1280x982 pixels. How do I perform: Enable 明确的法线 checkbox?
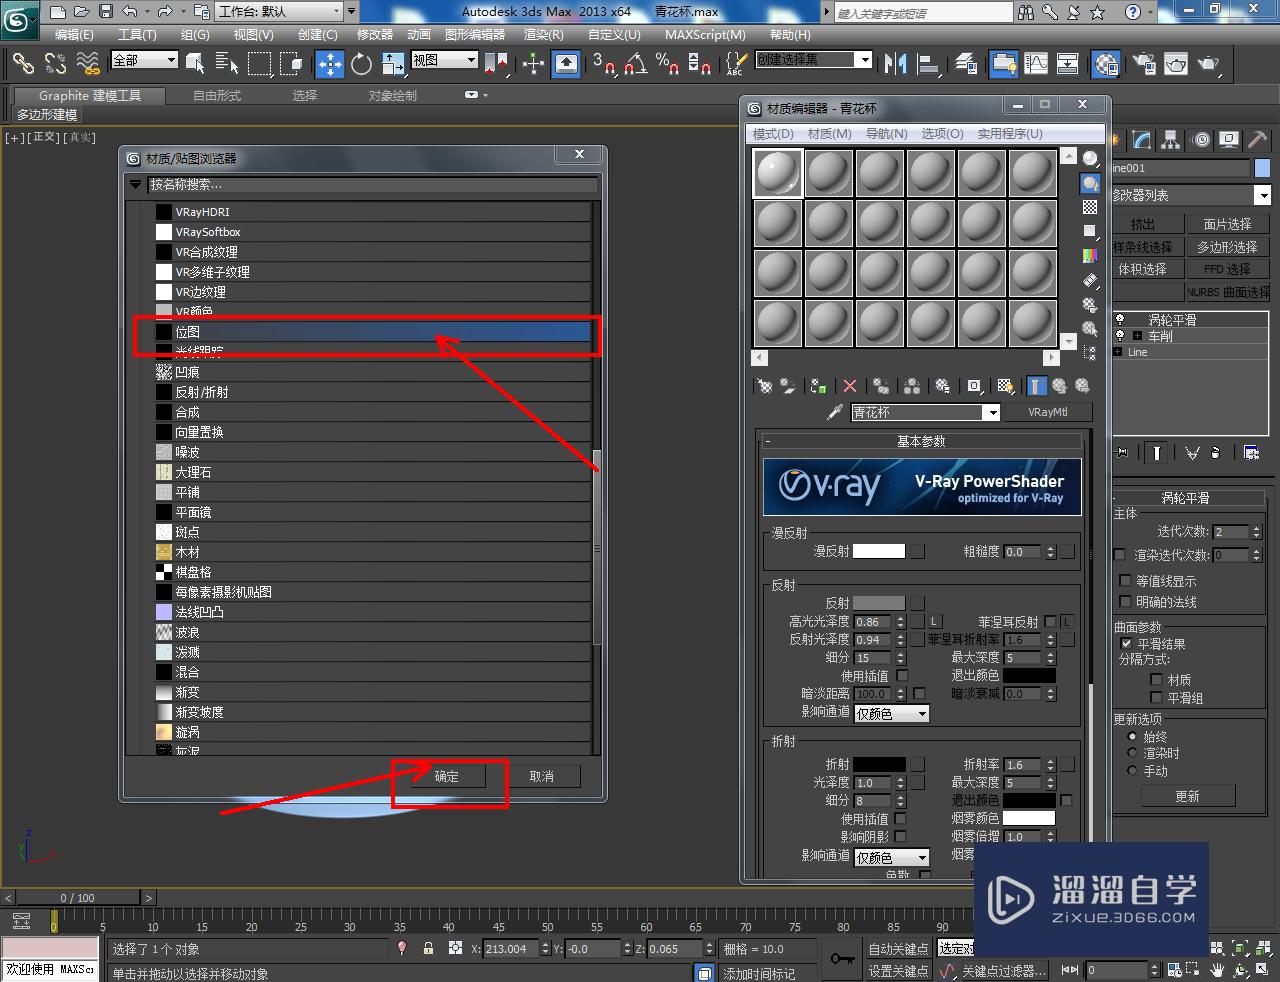coord(1126,602)
